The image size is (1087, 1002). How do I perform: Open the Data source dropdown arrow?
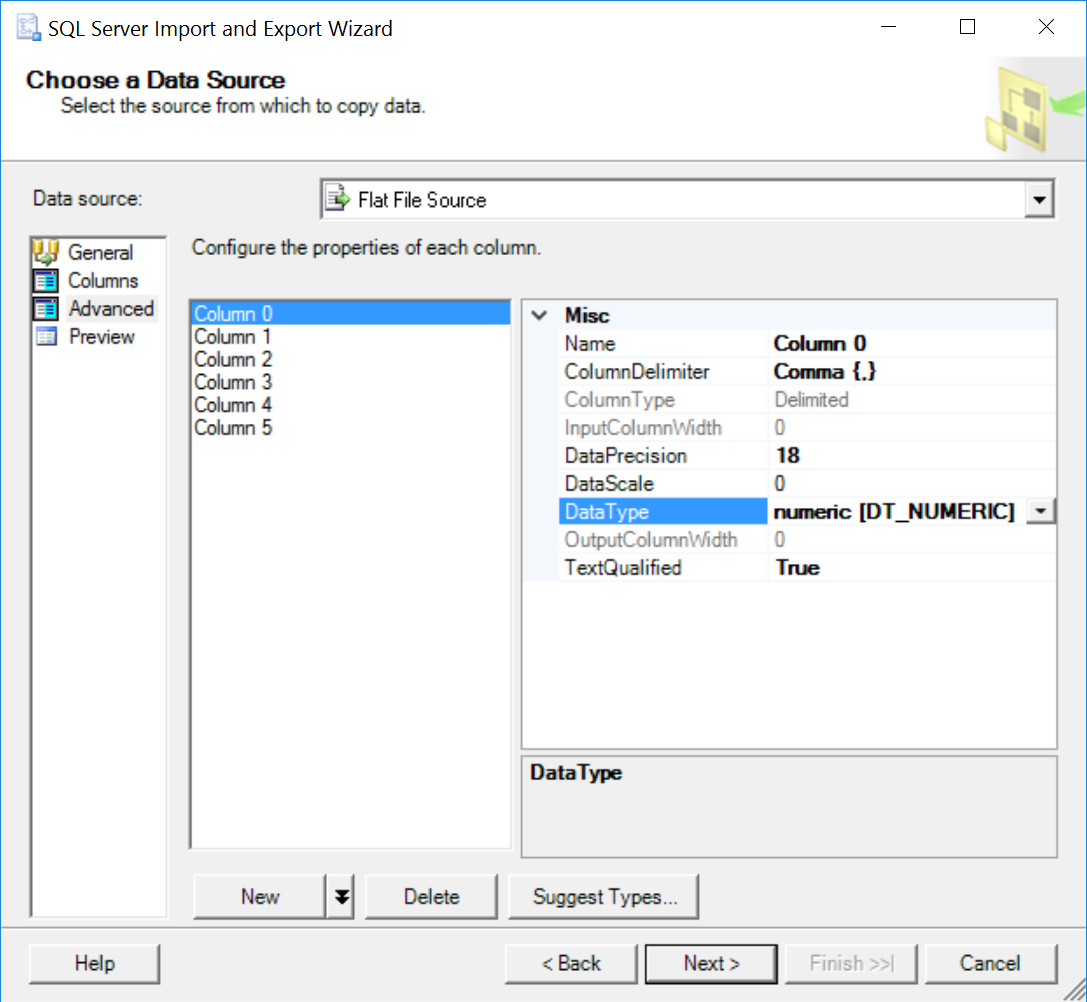click(1040, 200)
